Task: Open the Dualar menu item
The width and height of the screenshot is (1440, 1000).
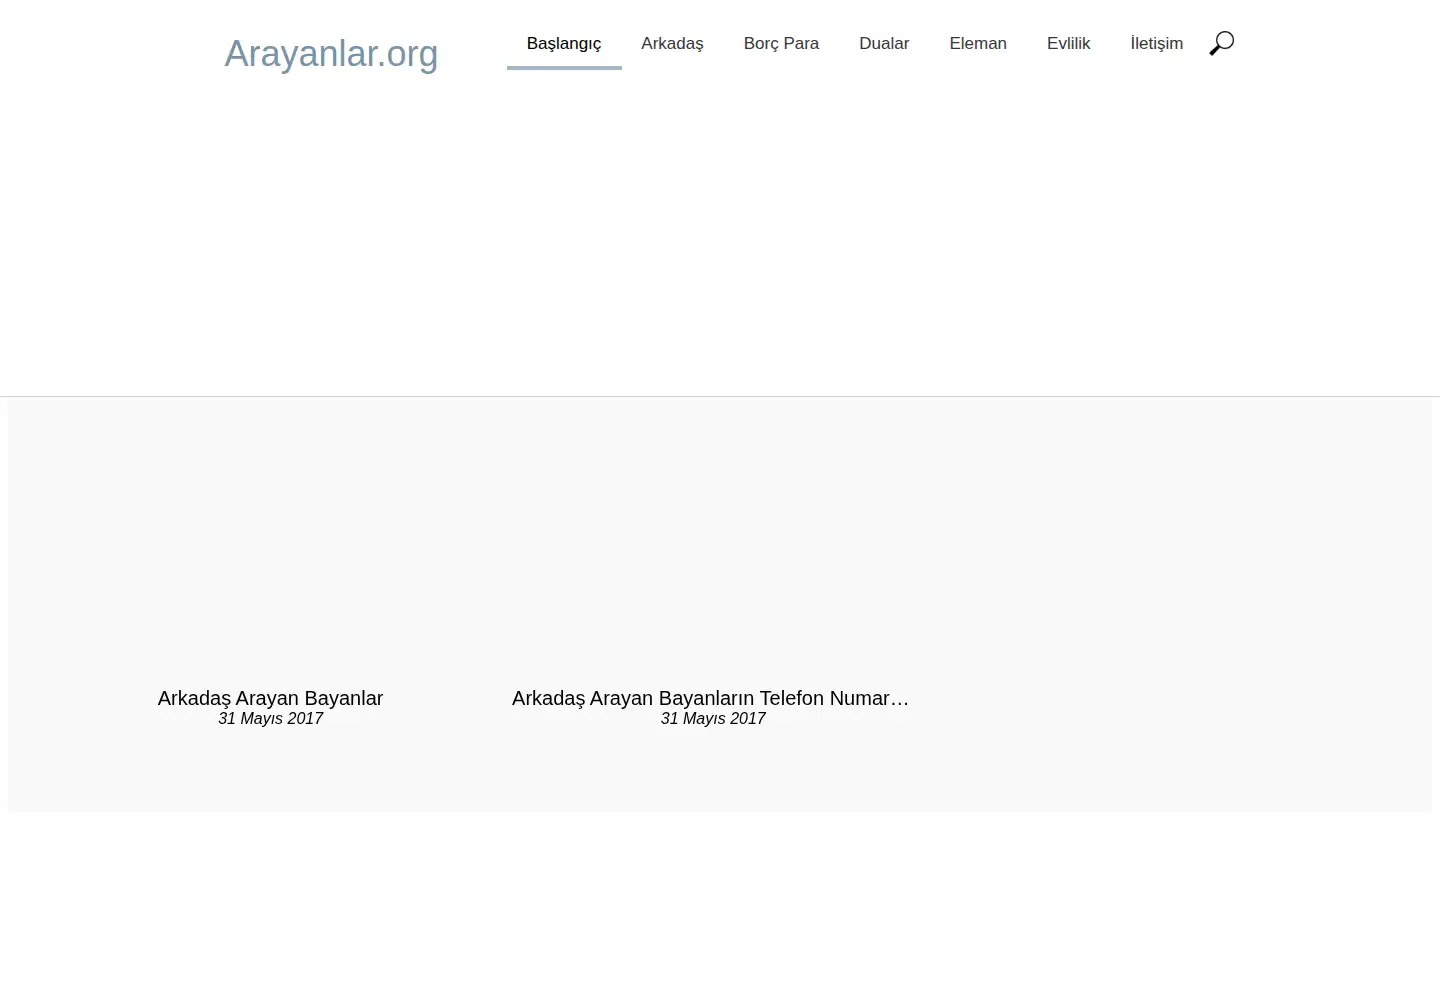Action: pyautogui.click(x=884, y=44)
